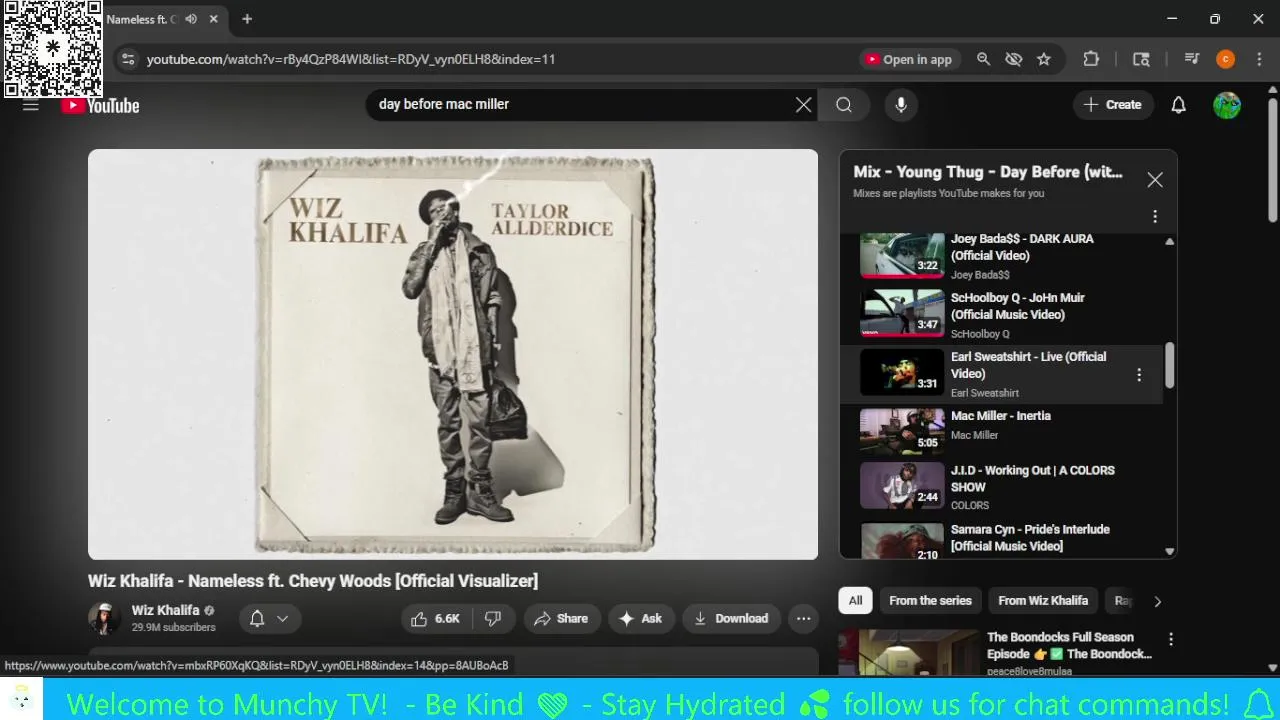Click the Ask button
The image size is (1280, 720).
coord(640,618)
